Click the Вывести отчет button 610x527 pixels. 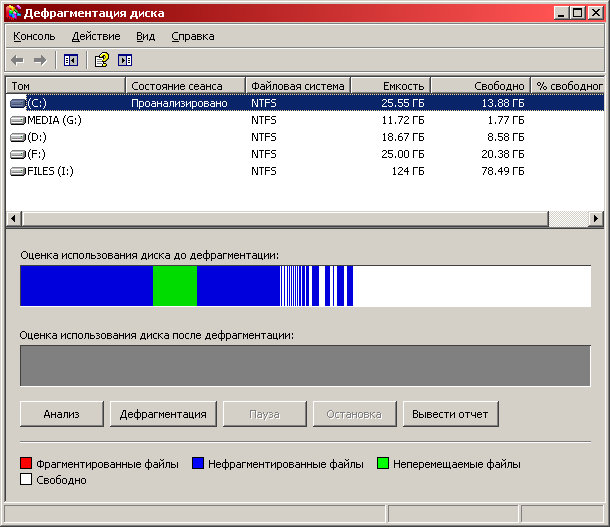[450, 414]
